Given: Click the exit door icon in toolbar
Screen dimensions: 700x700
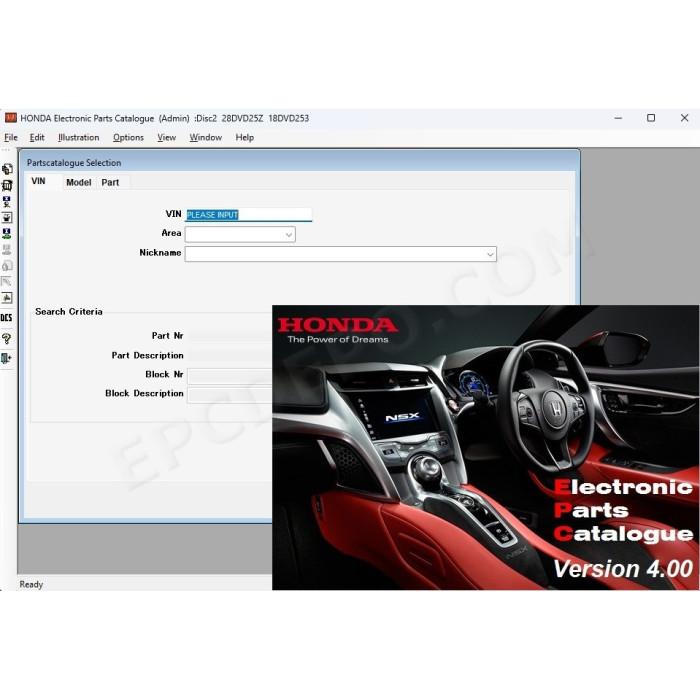Looking at the screenshot, I should (7, 358).
